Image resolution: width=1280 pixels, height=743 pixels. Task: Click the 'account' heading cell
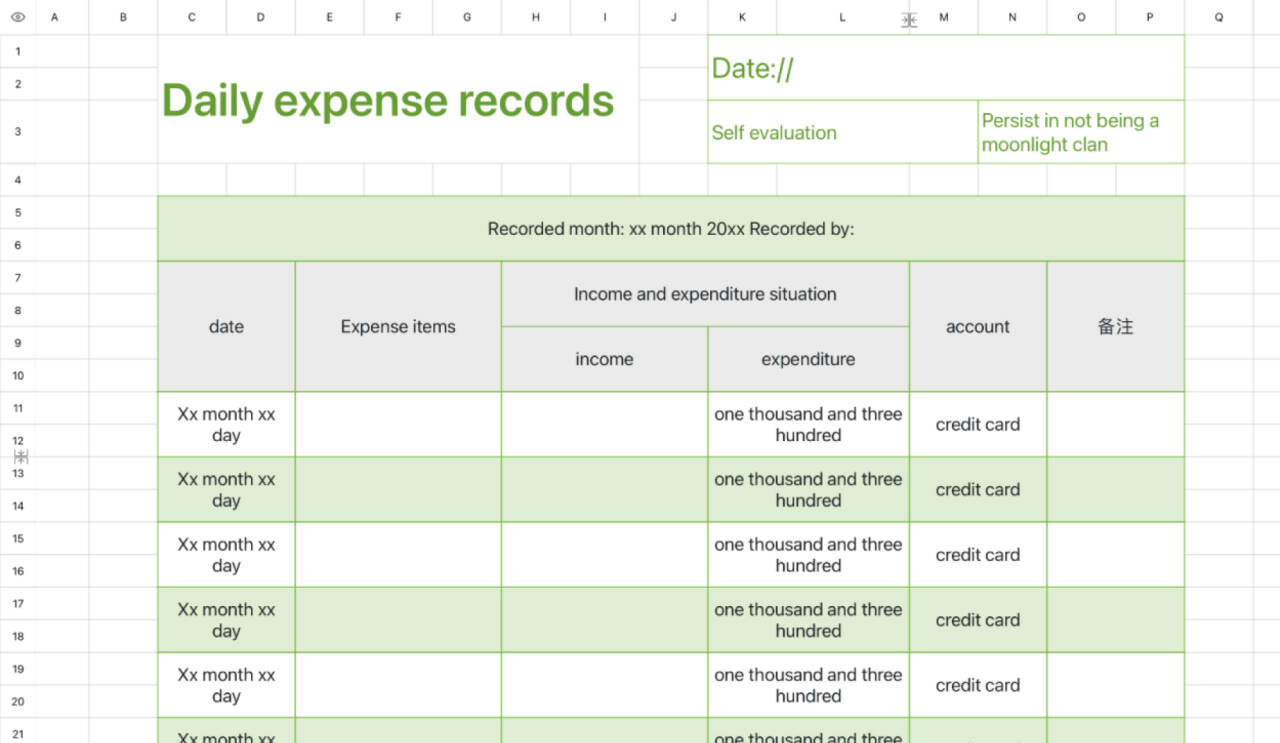(978, 327)
